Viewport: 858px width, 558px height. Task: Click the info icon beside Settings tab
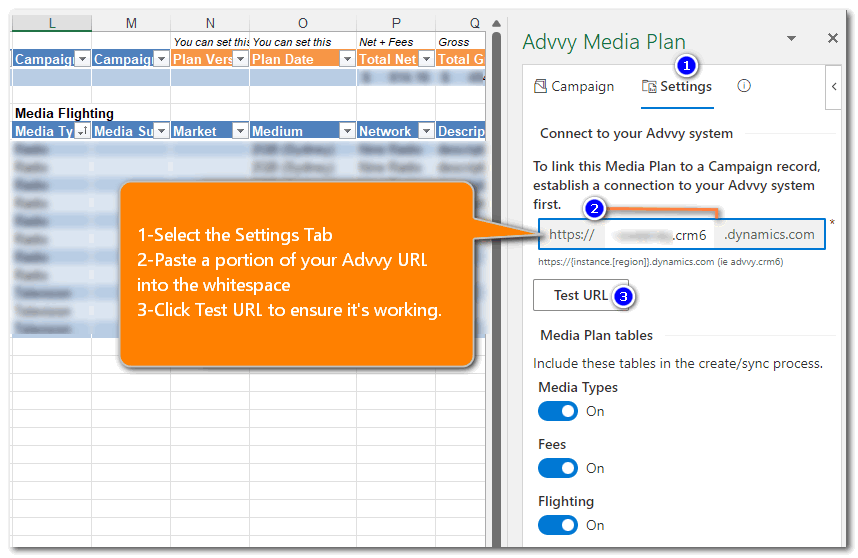pyautogui.click(x=744, y=86)
